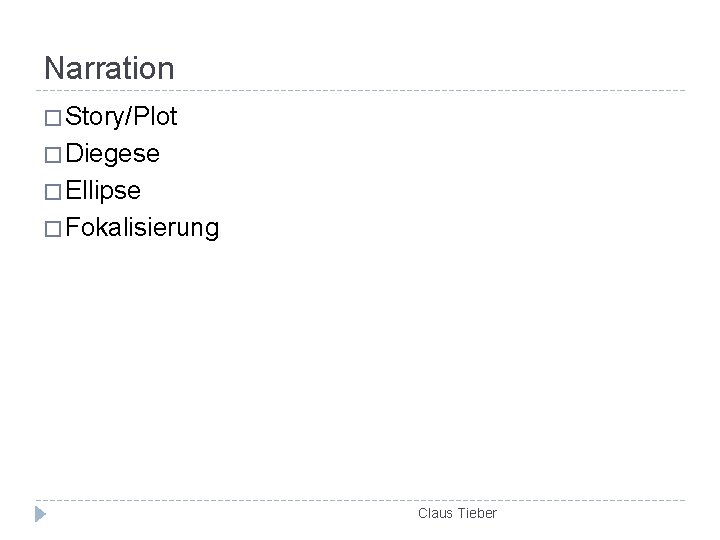Image resolution: width=720 pixels, height=540 pixels.
Task: Click the dashed line above the footer
Action: 360,500
